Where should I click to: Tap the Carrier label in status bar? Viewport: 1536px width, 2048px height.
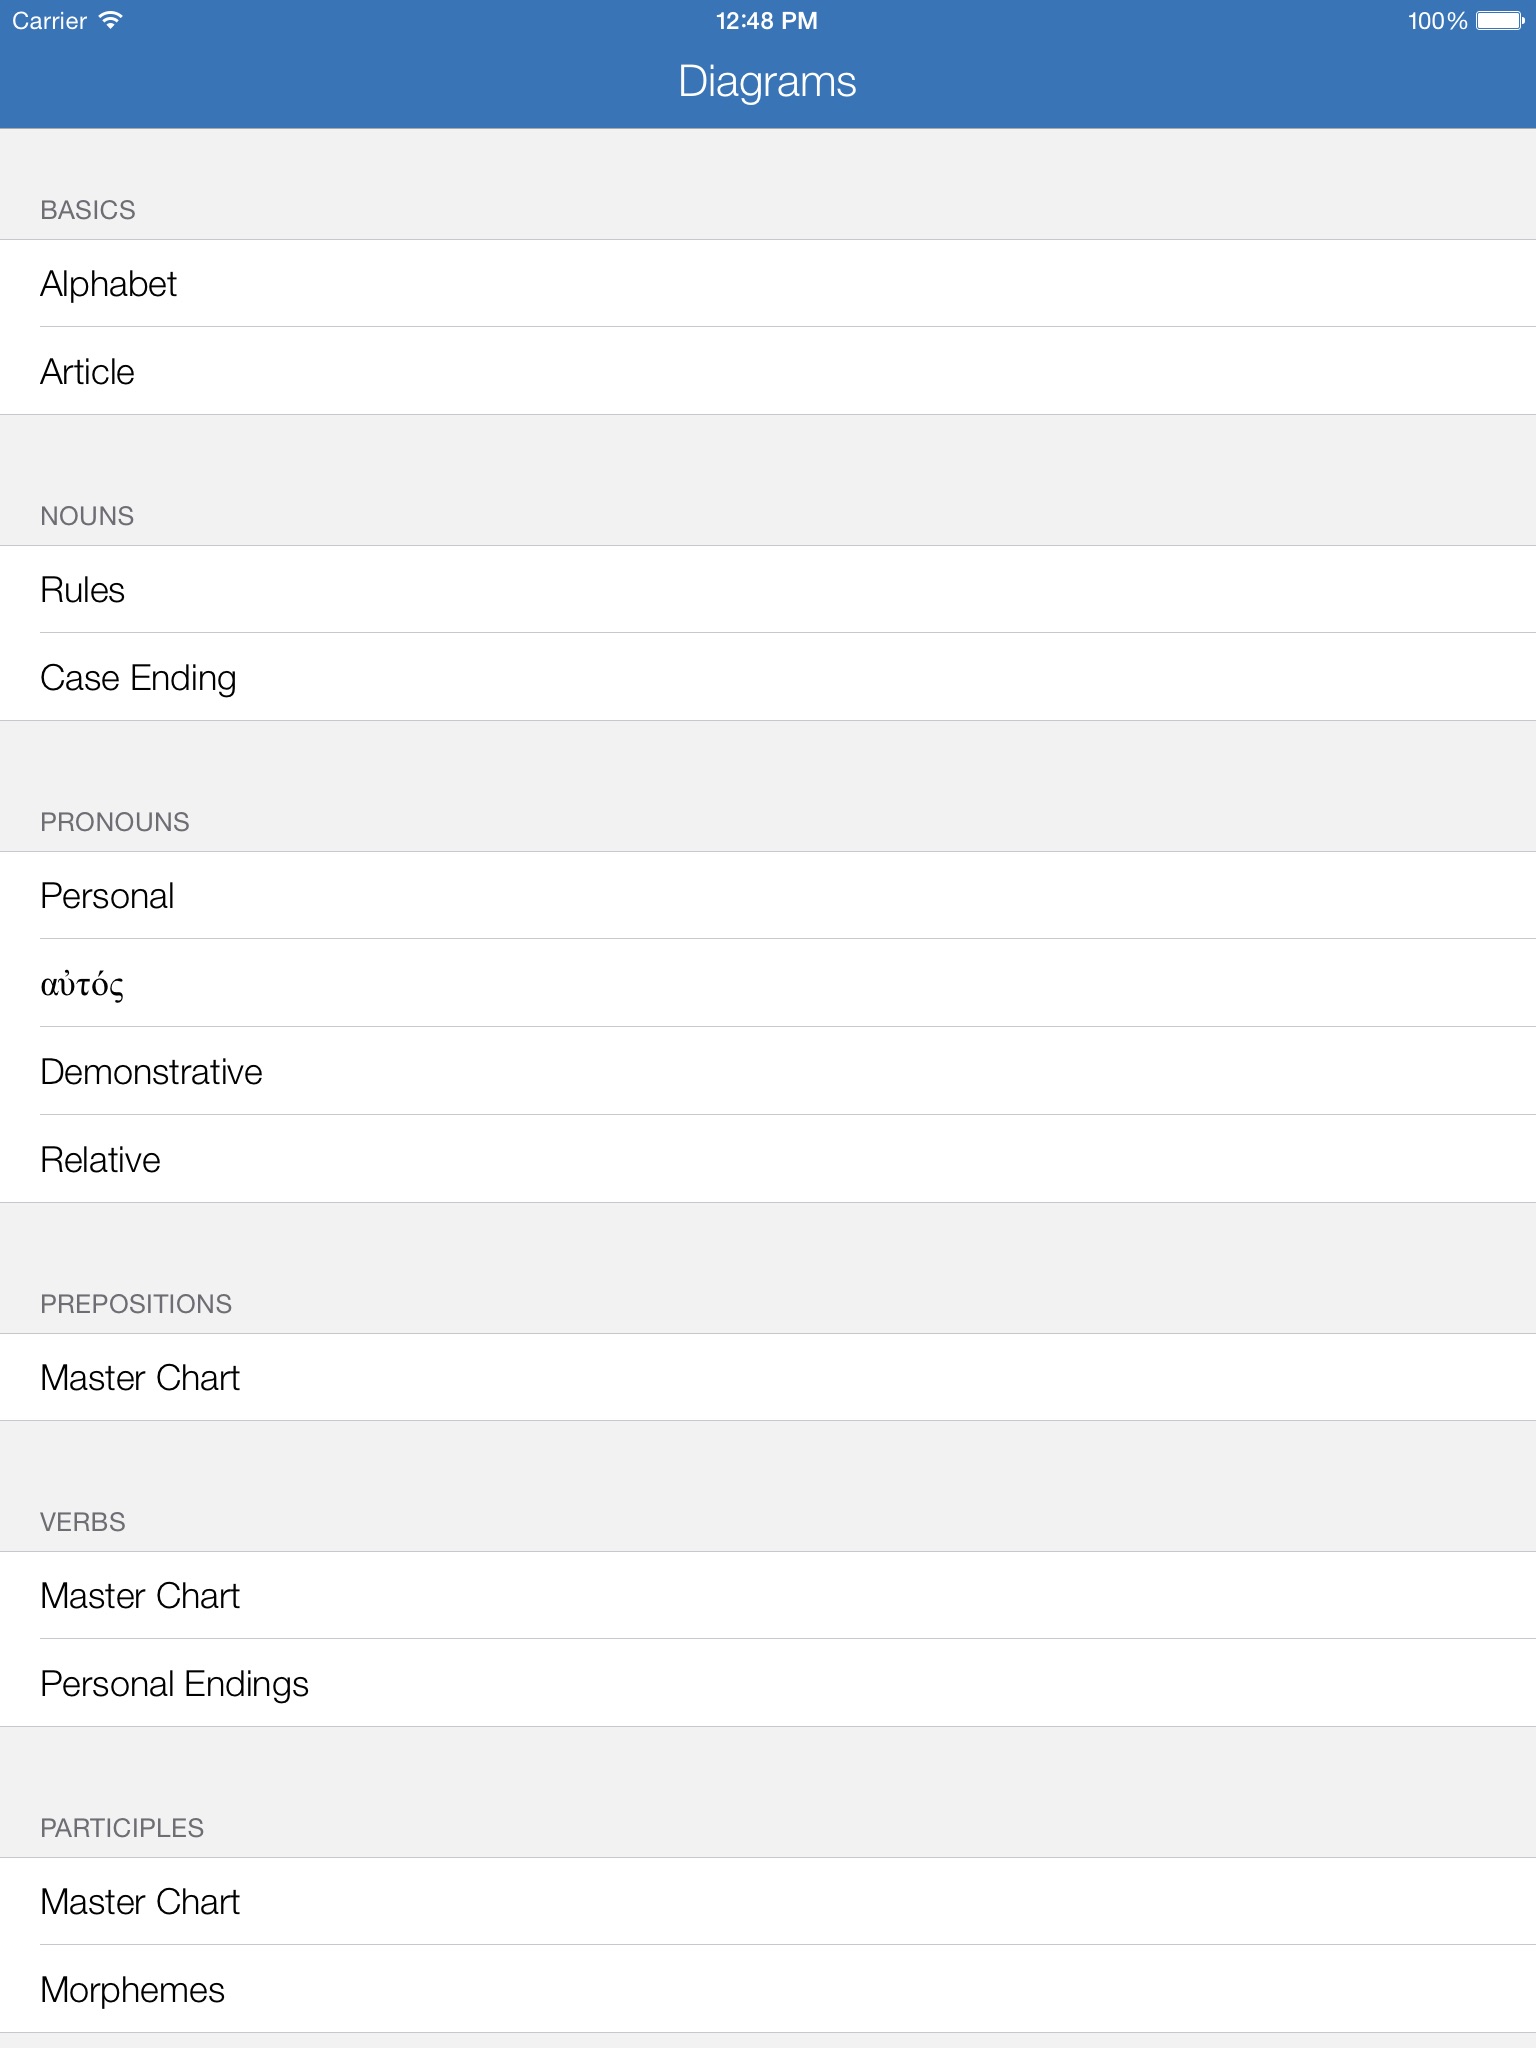tap(49, 21)
